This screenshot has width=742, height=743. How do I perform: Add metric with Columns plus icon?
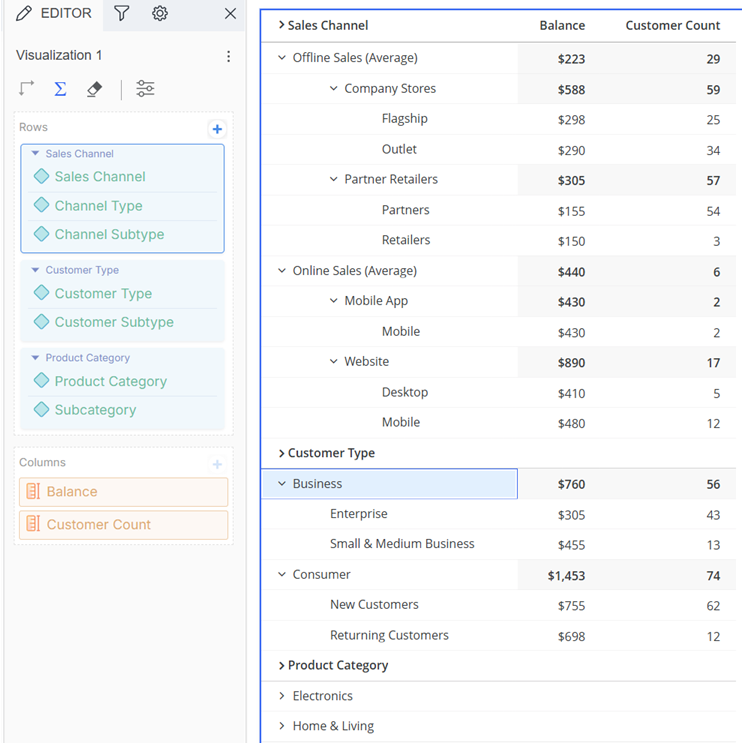[217, 464]
